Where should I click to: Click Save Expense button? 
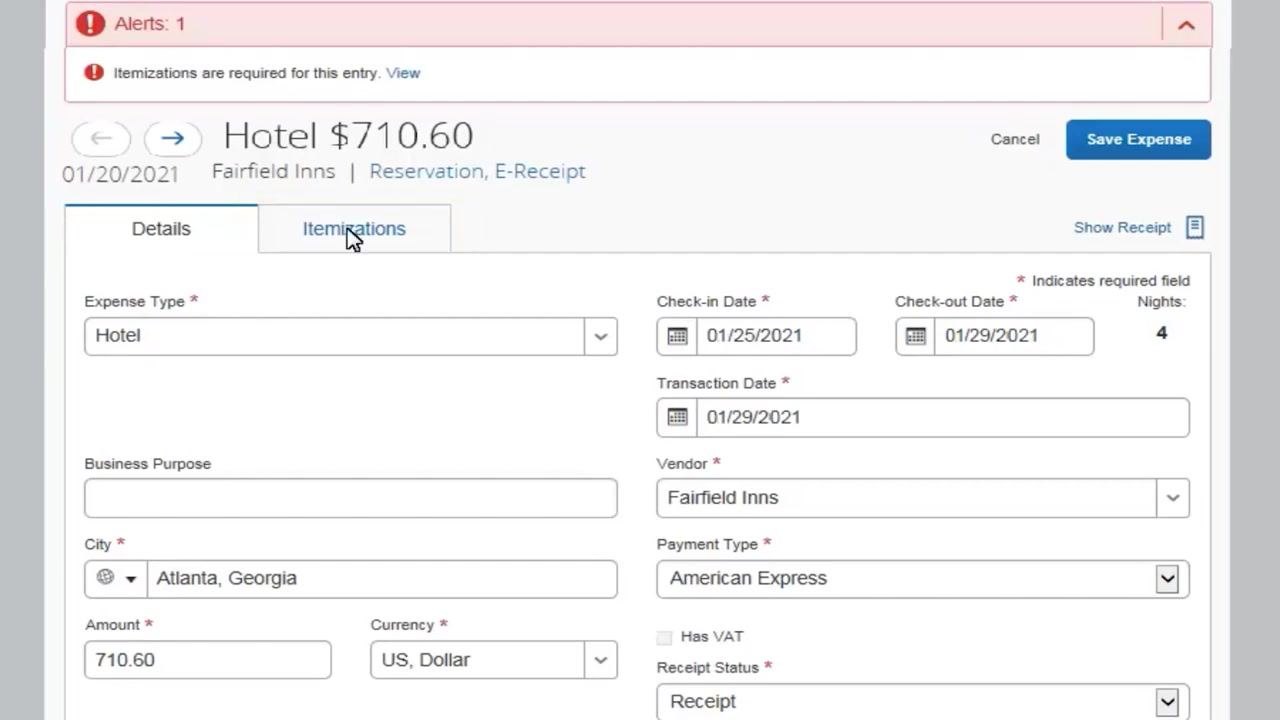(x=1138, y=139)
